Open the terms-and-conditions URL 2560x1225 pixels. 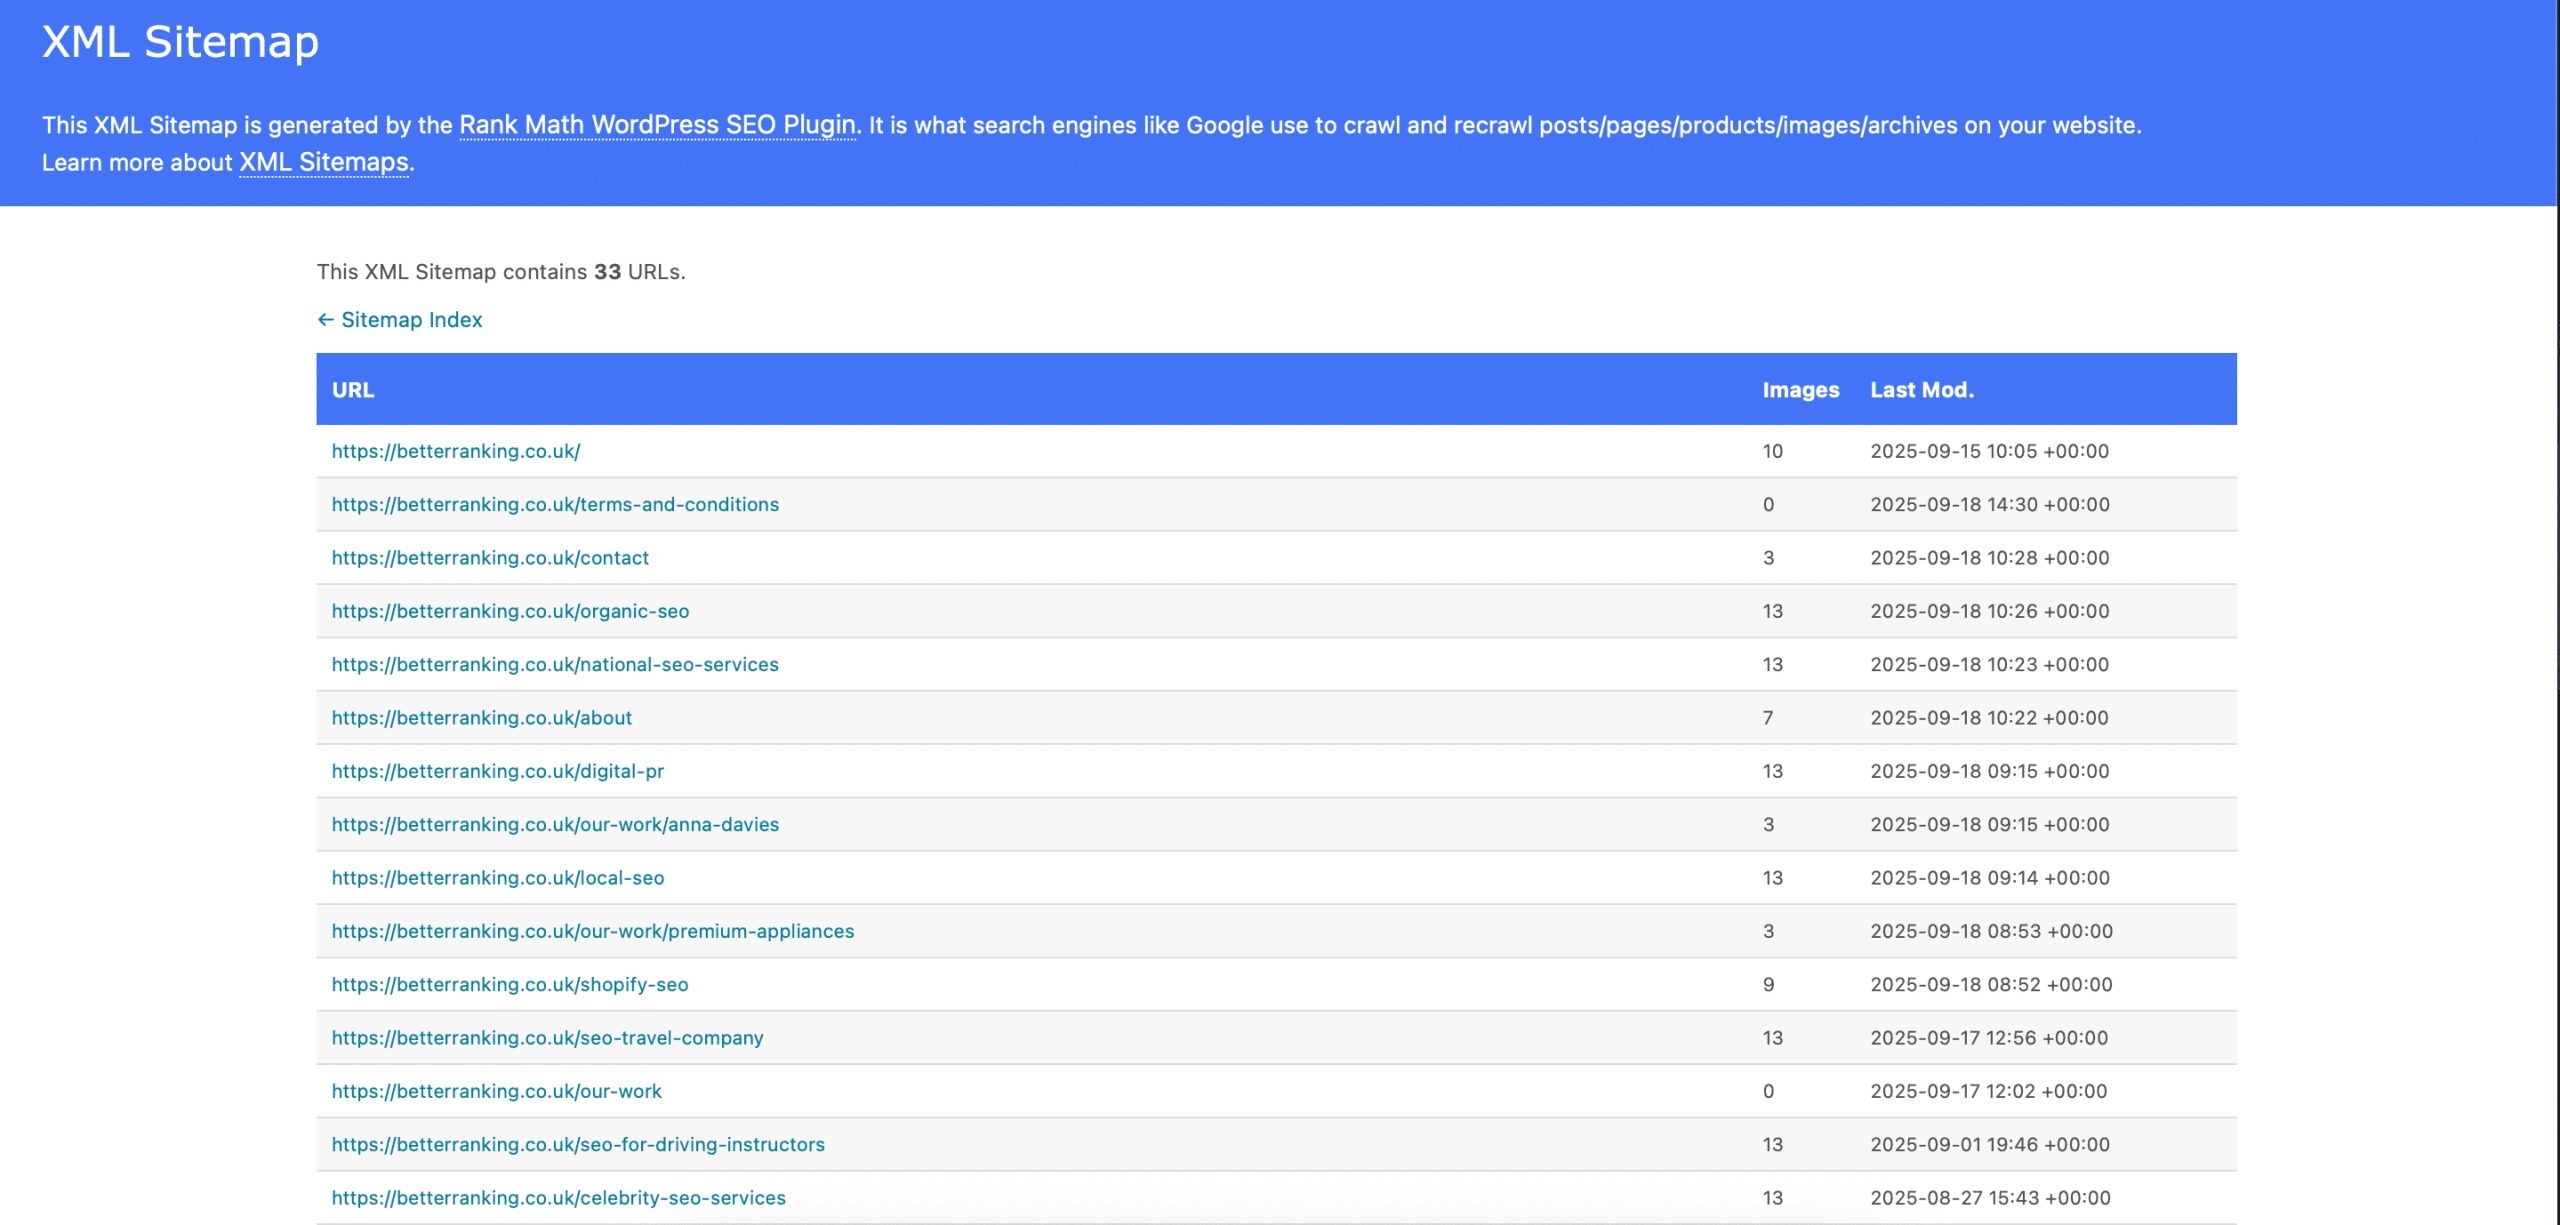click(x=555, y=504)
